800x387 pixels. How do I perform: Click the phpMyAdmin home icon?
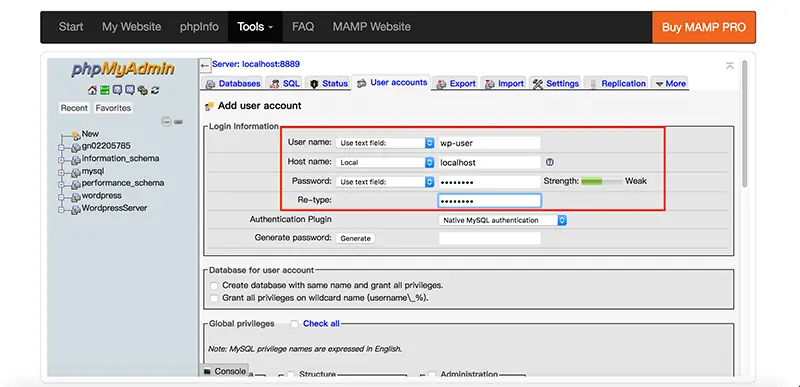[92, 90]
